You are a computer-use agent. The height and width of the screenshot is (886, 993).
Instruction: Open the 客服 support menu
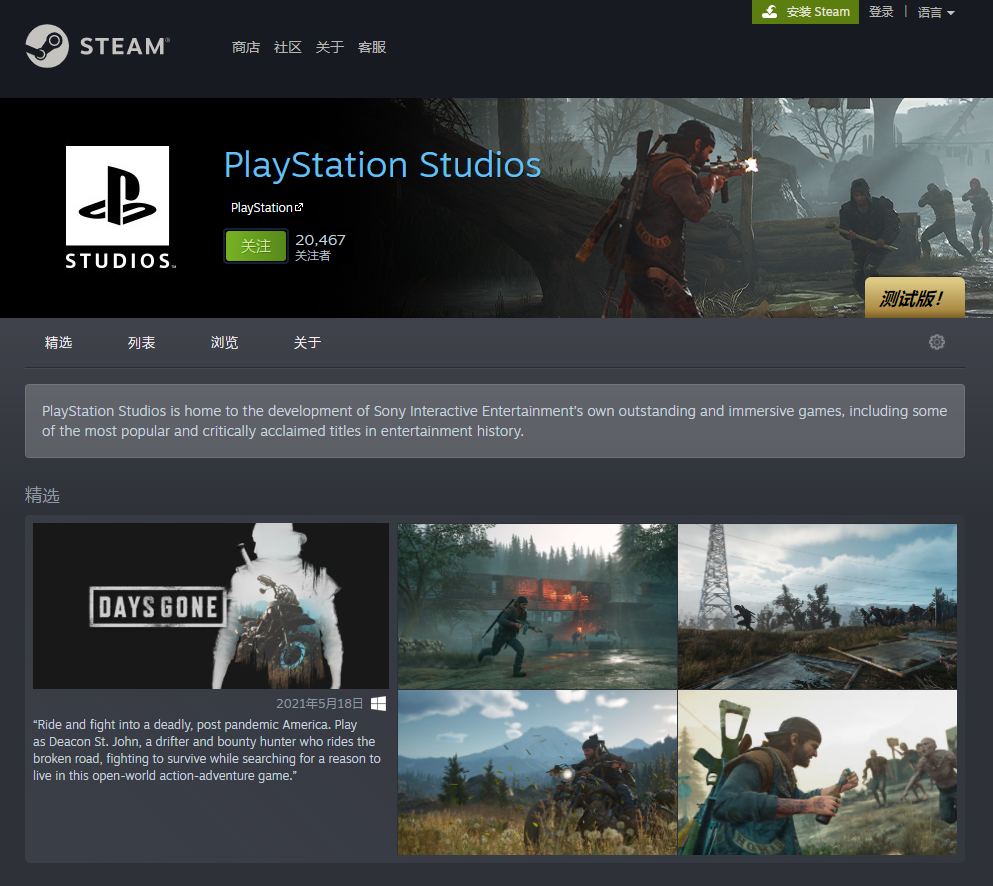tap(372, 47)
